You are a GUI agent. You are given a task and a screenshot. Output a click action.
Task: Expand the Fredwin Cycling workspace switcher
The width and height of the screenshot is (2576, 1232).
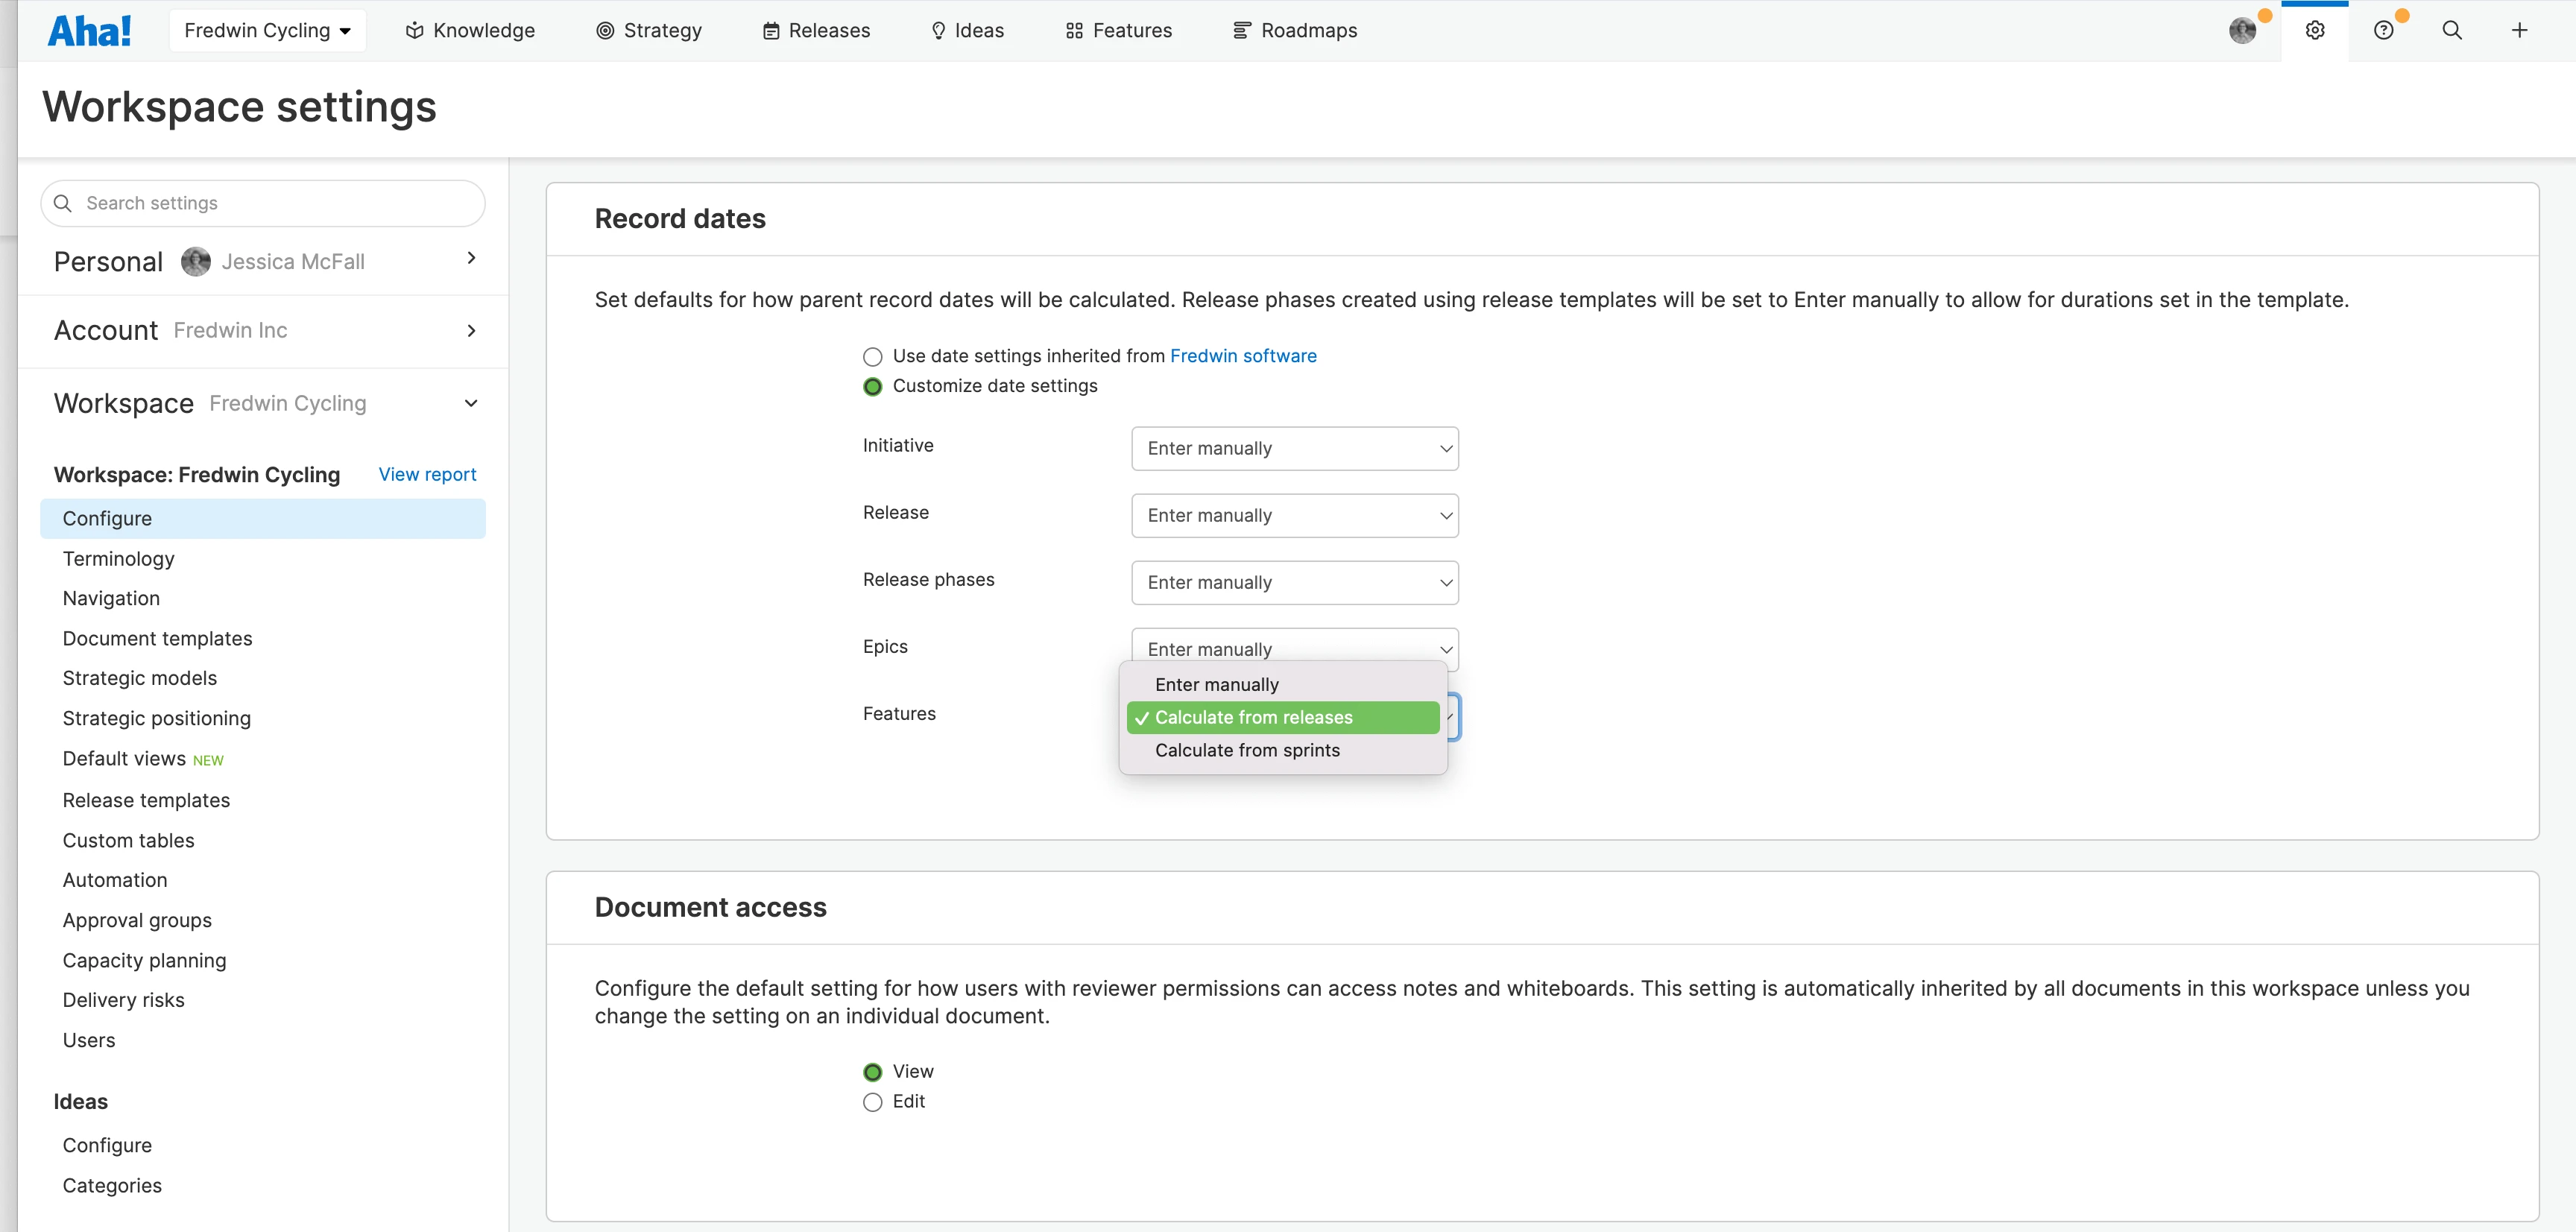pos(267,31)
